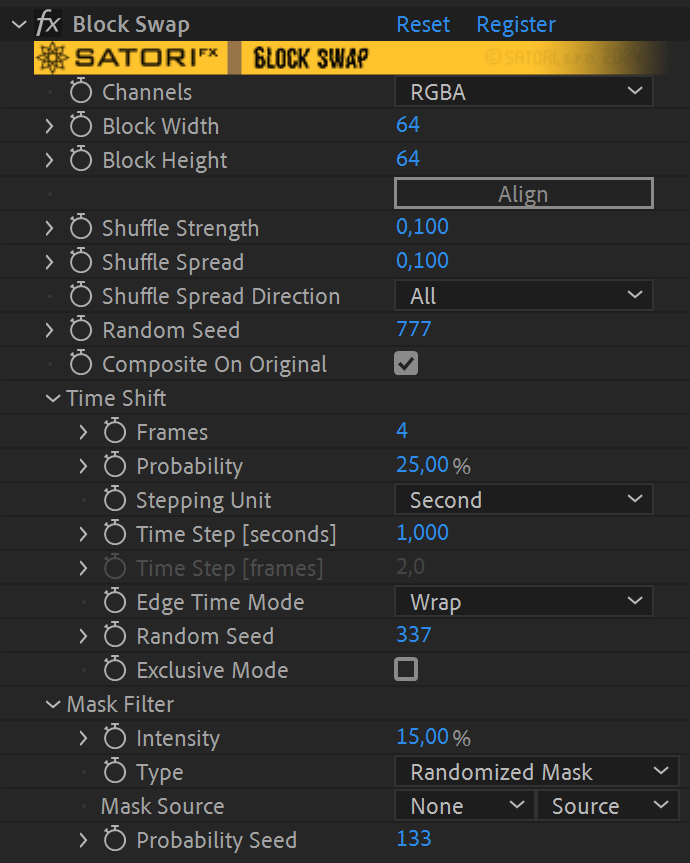Collapse the Time Shift group
Image resolution: width=690 pixels, height=863 pixels.
pyautogui.click(x=53, y=397)
